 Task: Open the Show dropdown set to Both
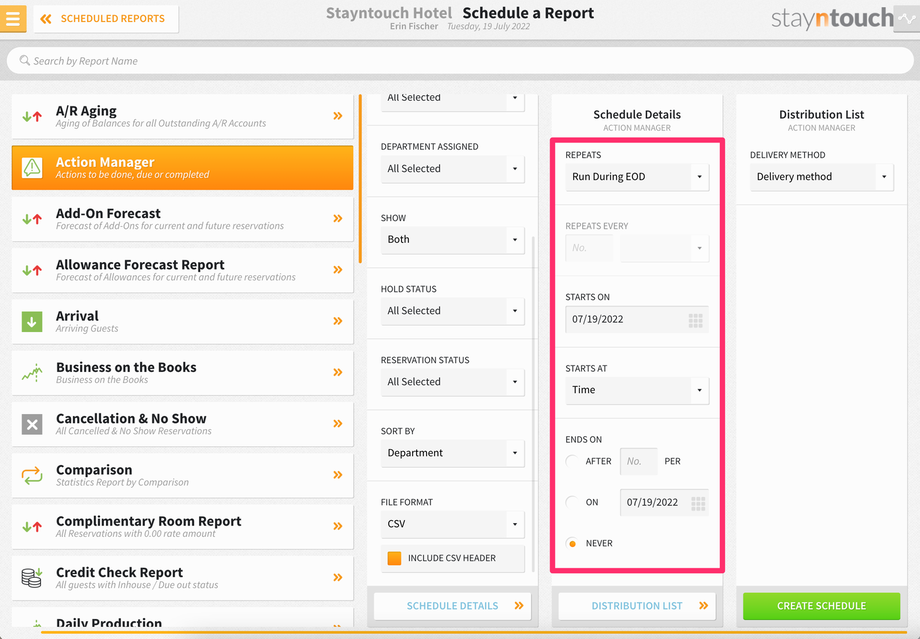452,240
